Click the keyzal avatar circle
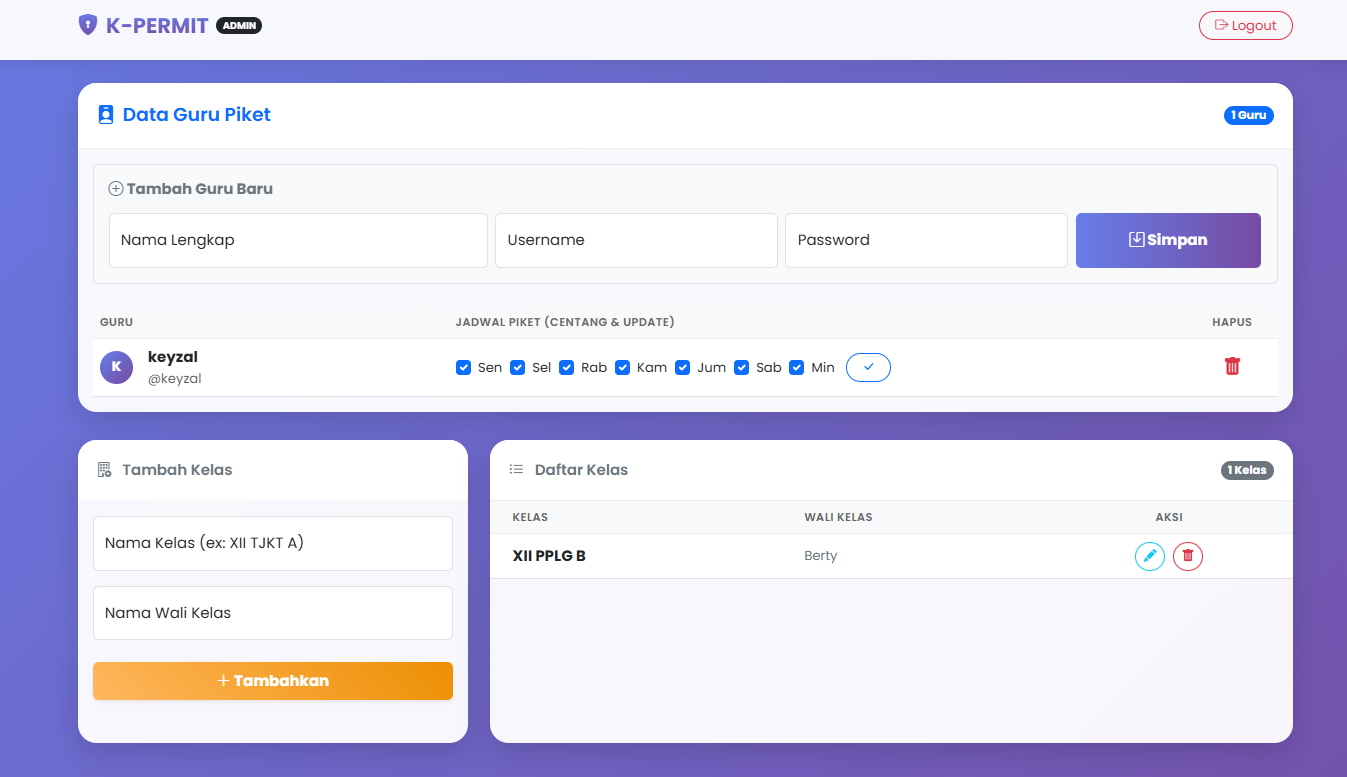Viewport: 1347px width, 777px height. coord(116,367)
